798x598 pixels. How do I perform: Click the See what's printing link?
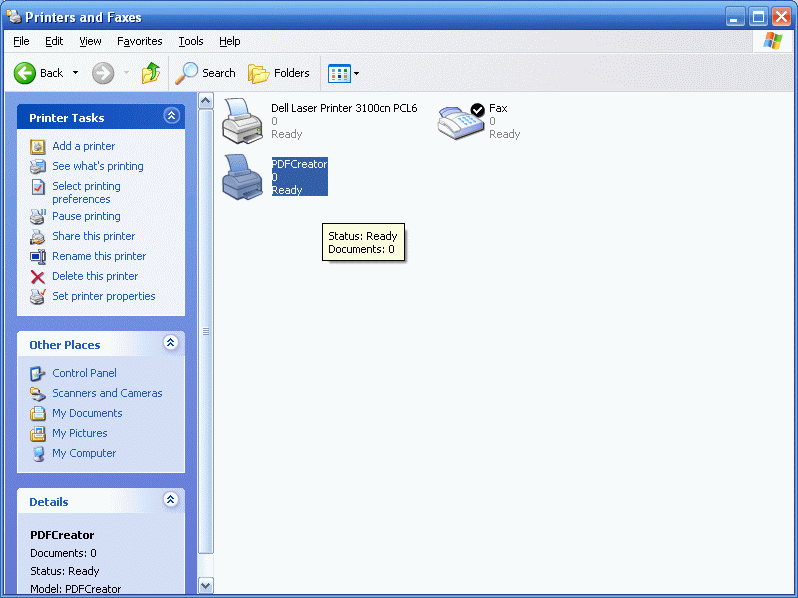[x=98, y=166]
